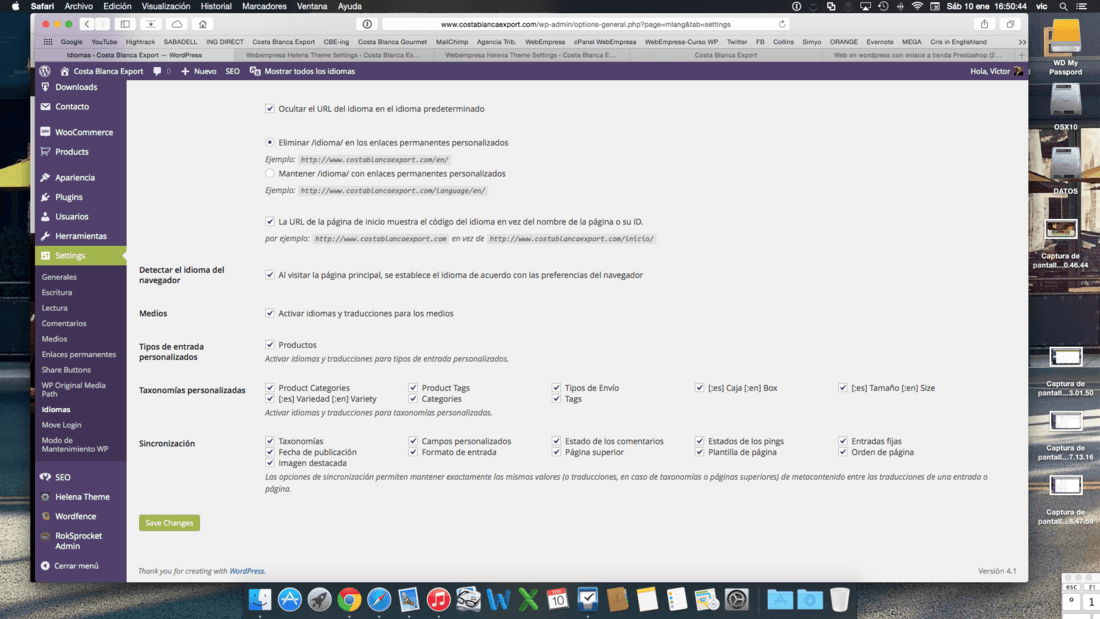
Task: Open the WD My Passport drive on desktop
Action: (x=1065, y=48)
